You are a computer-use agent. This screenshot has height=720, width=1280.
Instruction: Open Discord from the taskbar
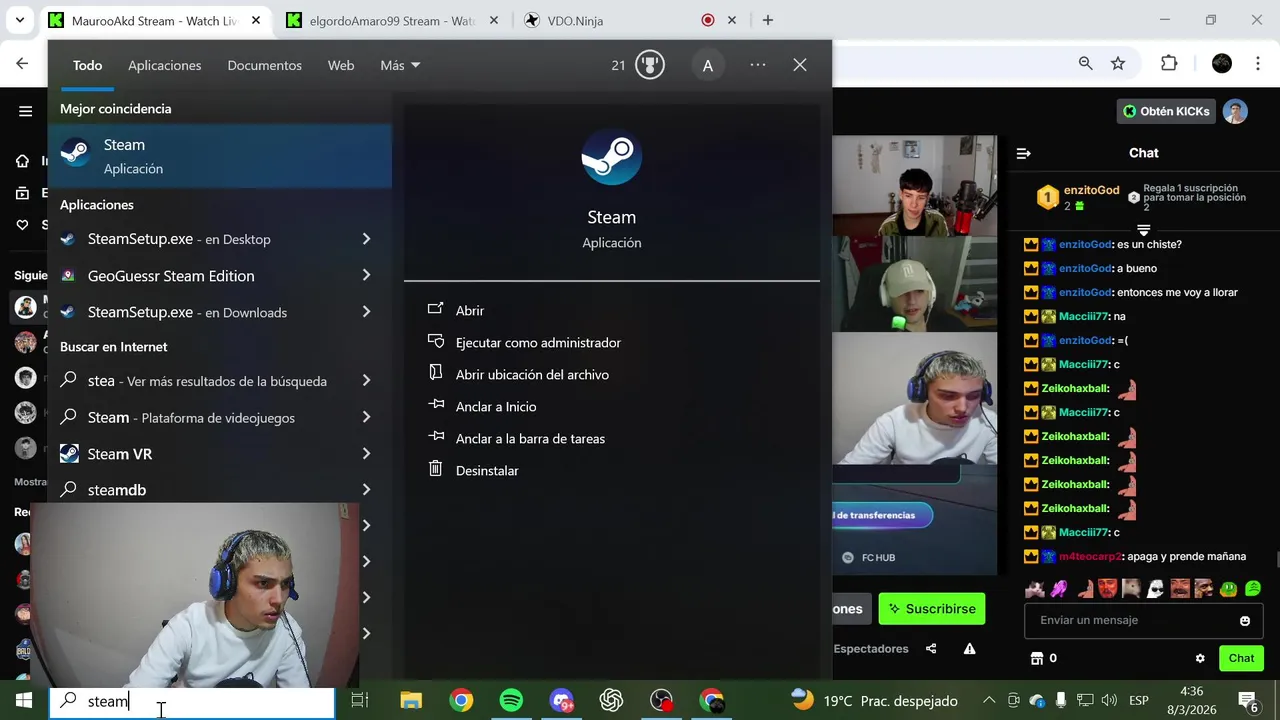pos(561,700)
